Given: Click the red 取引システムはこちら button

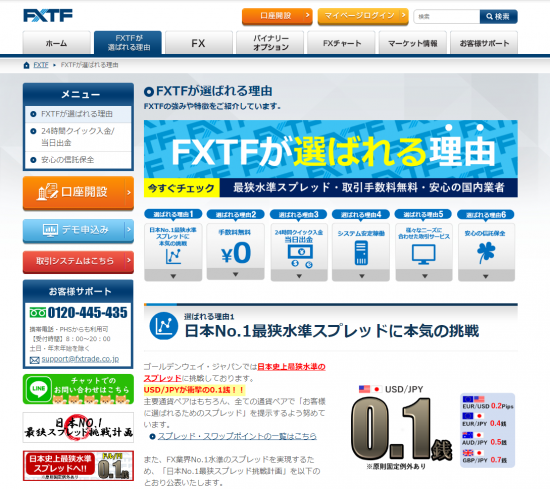Looking at the screenshot, I should [78, 261].
